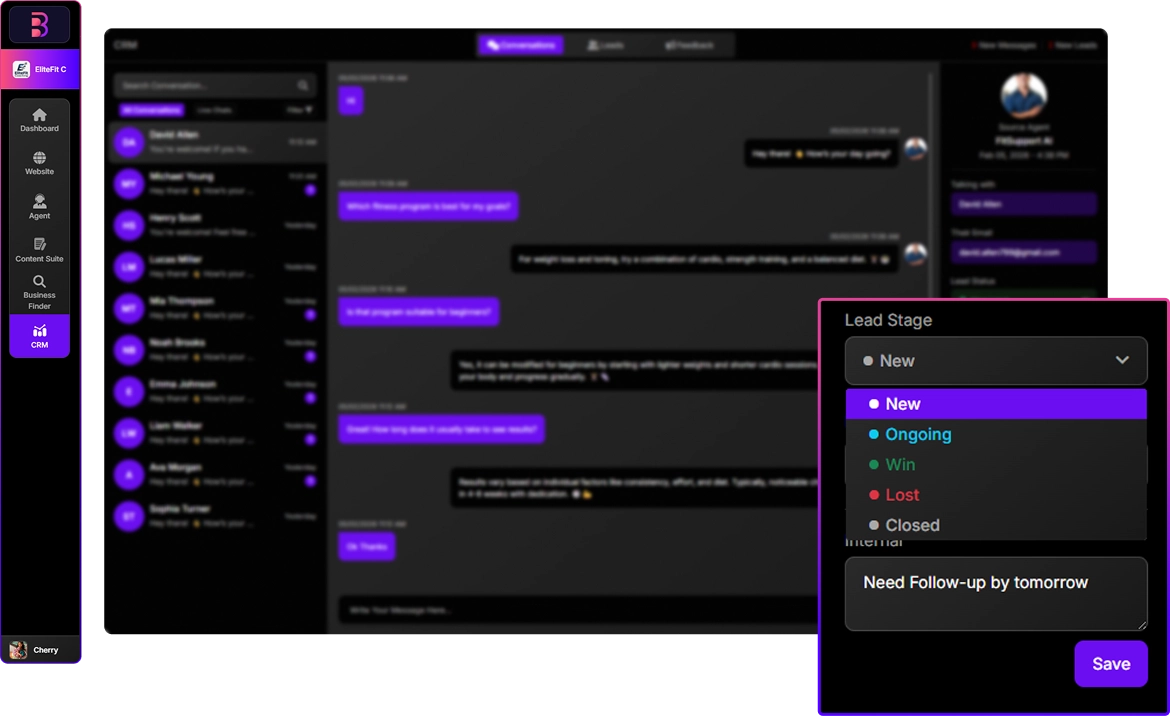The width and height of the screenshot is (1170, 716).
Task: Open the Business Finder magnifier icon
Action: tap(40, 282)
